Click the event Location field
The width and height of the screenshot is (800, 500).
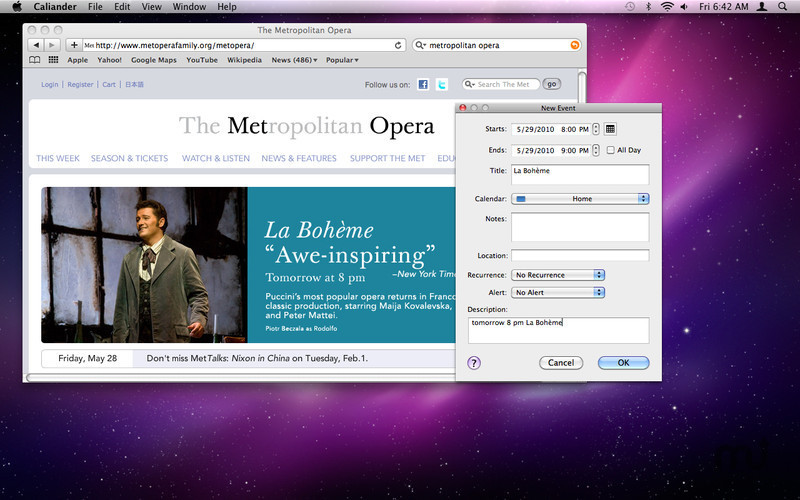(x=580, y=255)
